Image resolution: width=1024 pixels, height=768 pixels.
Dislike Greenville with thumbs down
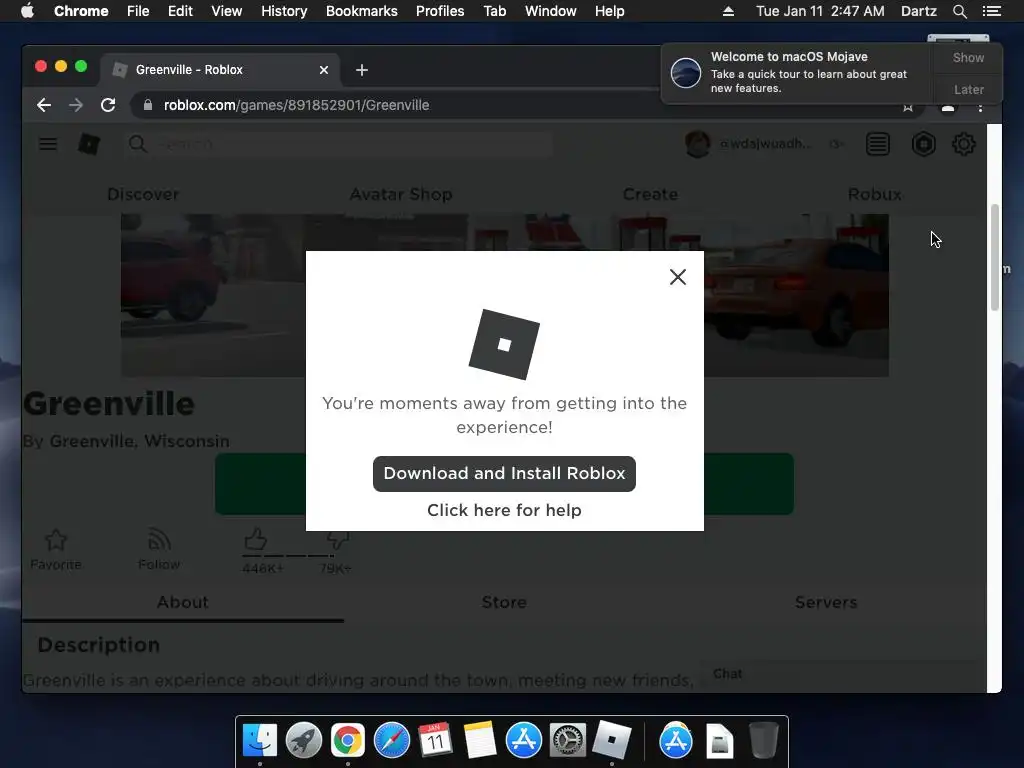(338, 540)
